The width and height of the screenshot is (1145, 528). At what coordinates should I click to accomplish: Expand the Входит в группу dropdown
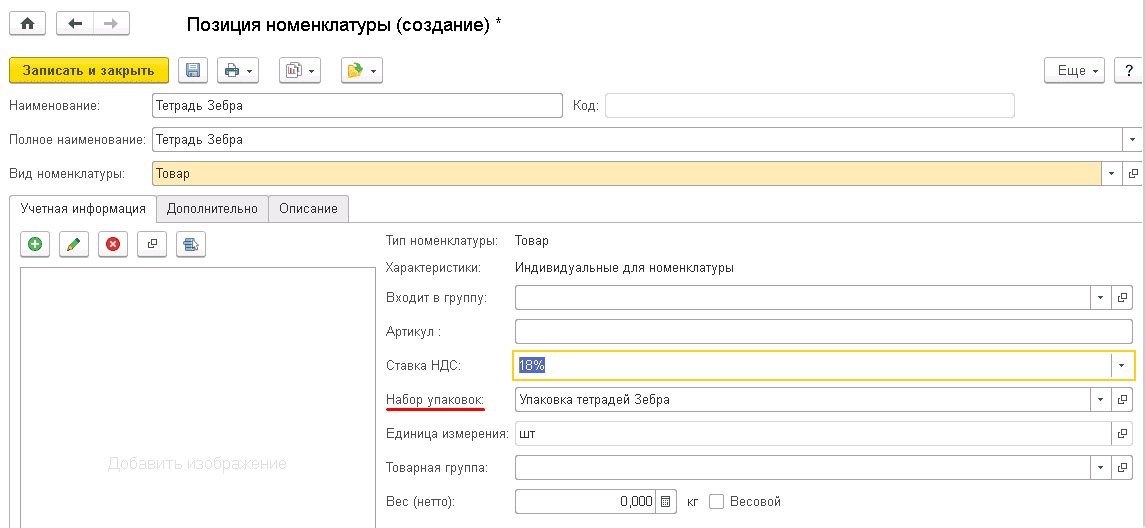(1099, 297)
